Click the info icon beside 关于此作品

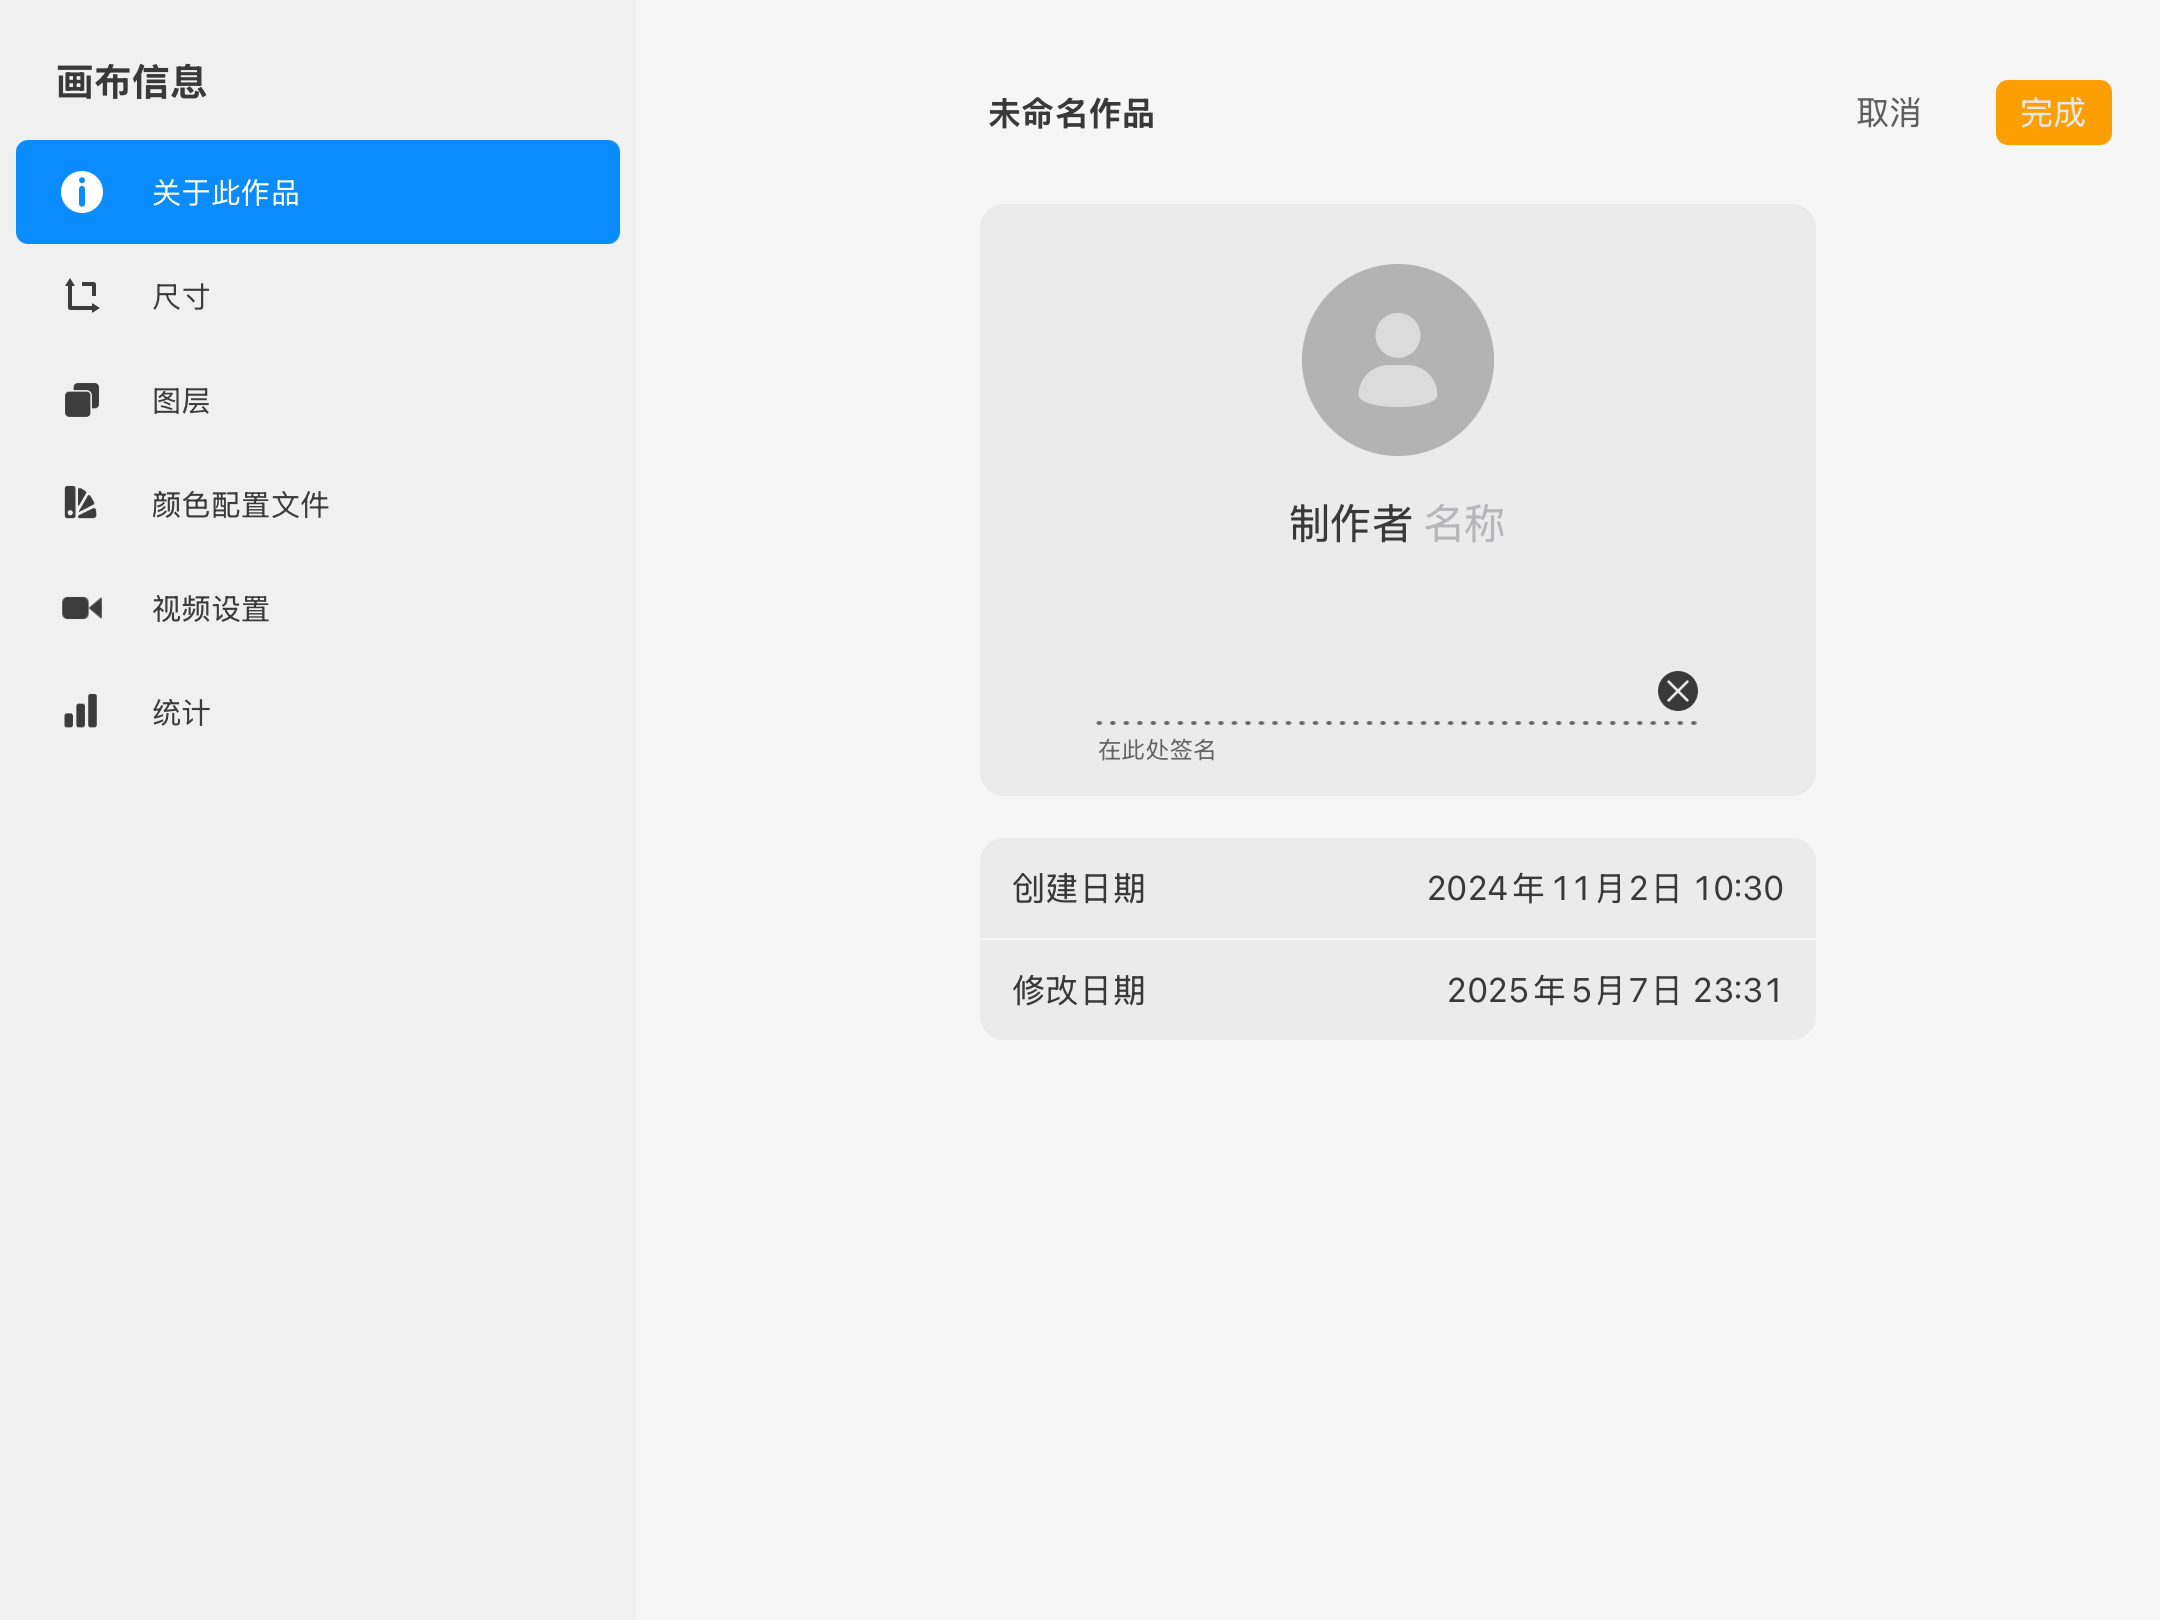[82, 192]
